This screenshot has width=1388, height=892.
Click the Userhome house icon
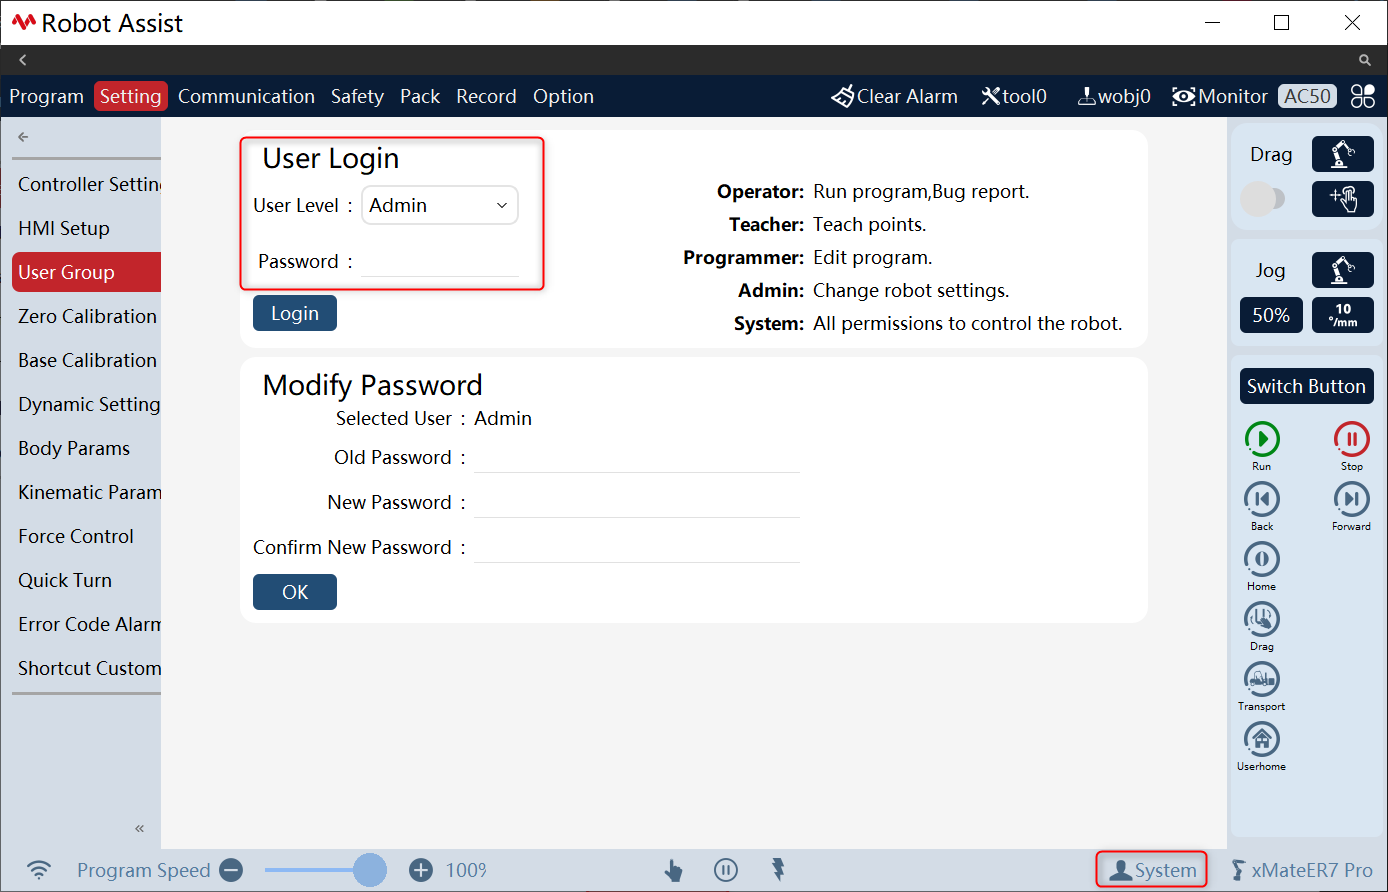pos(1262,739)
